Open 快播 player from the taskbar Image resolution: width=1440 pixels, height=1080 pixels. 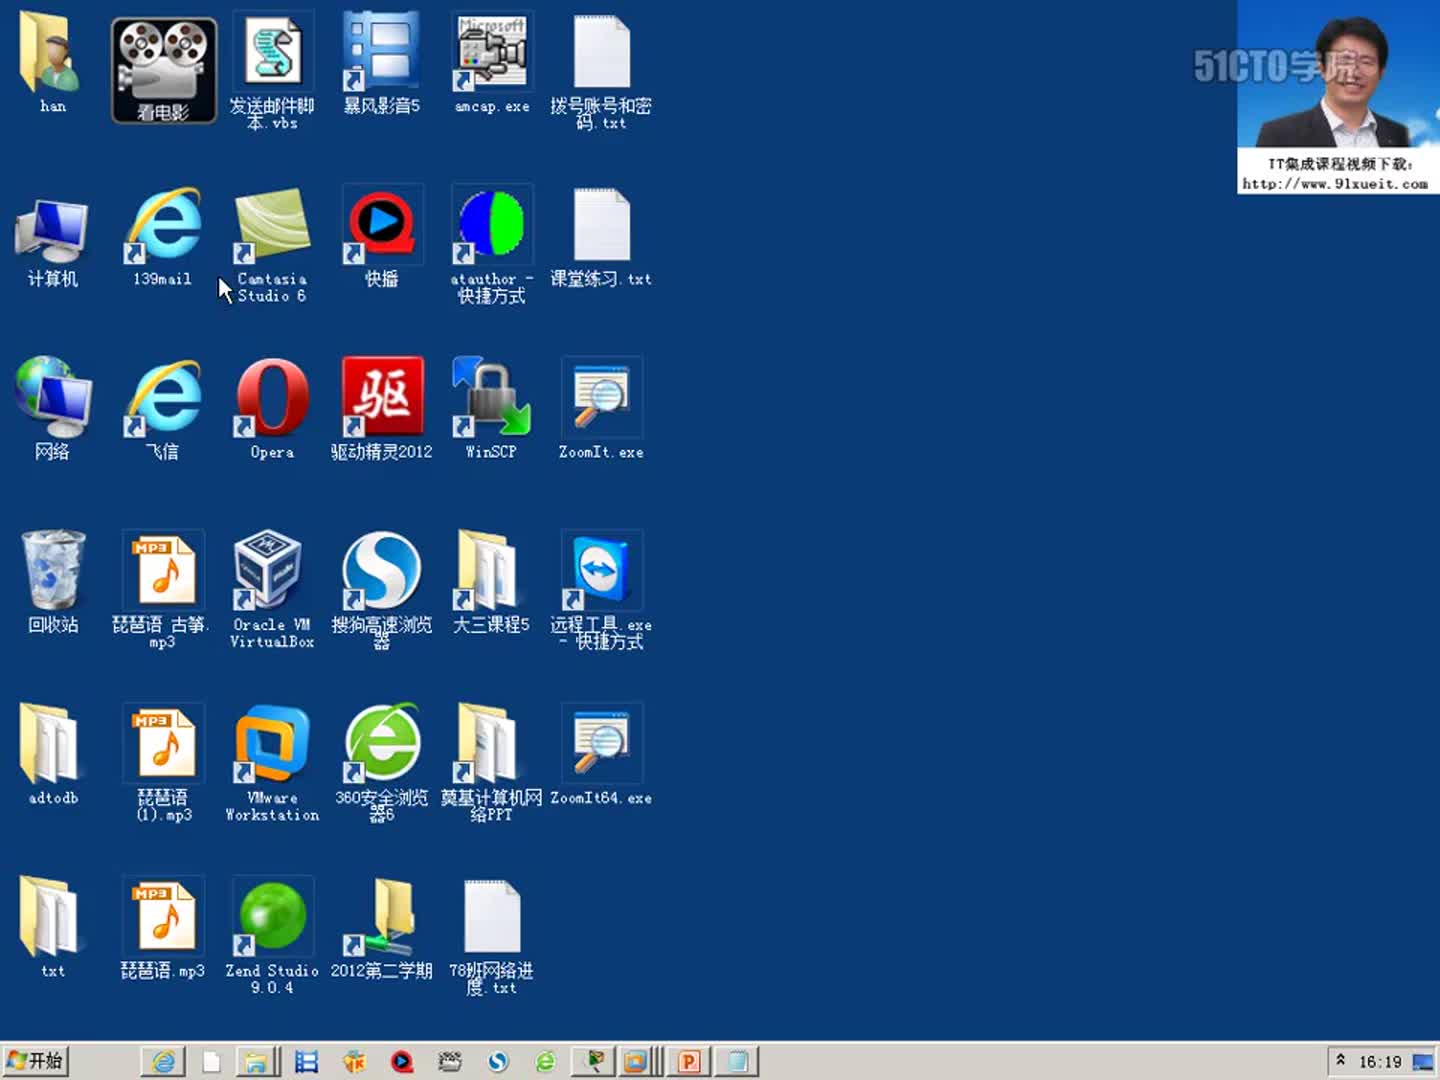[x=402, y=1061]
